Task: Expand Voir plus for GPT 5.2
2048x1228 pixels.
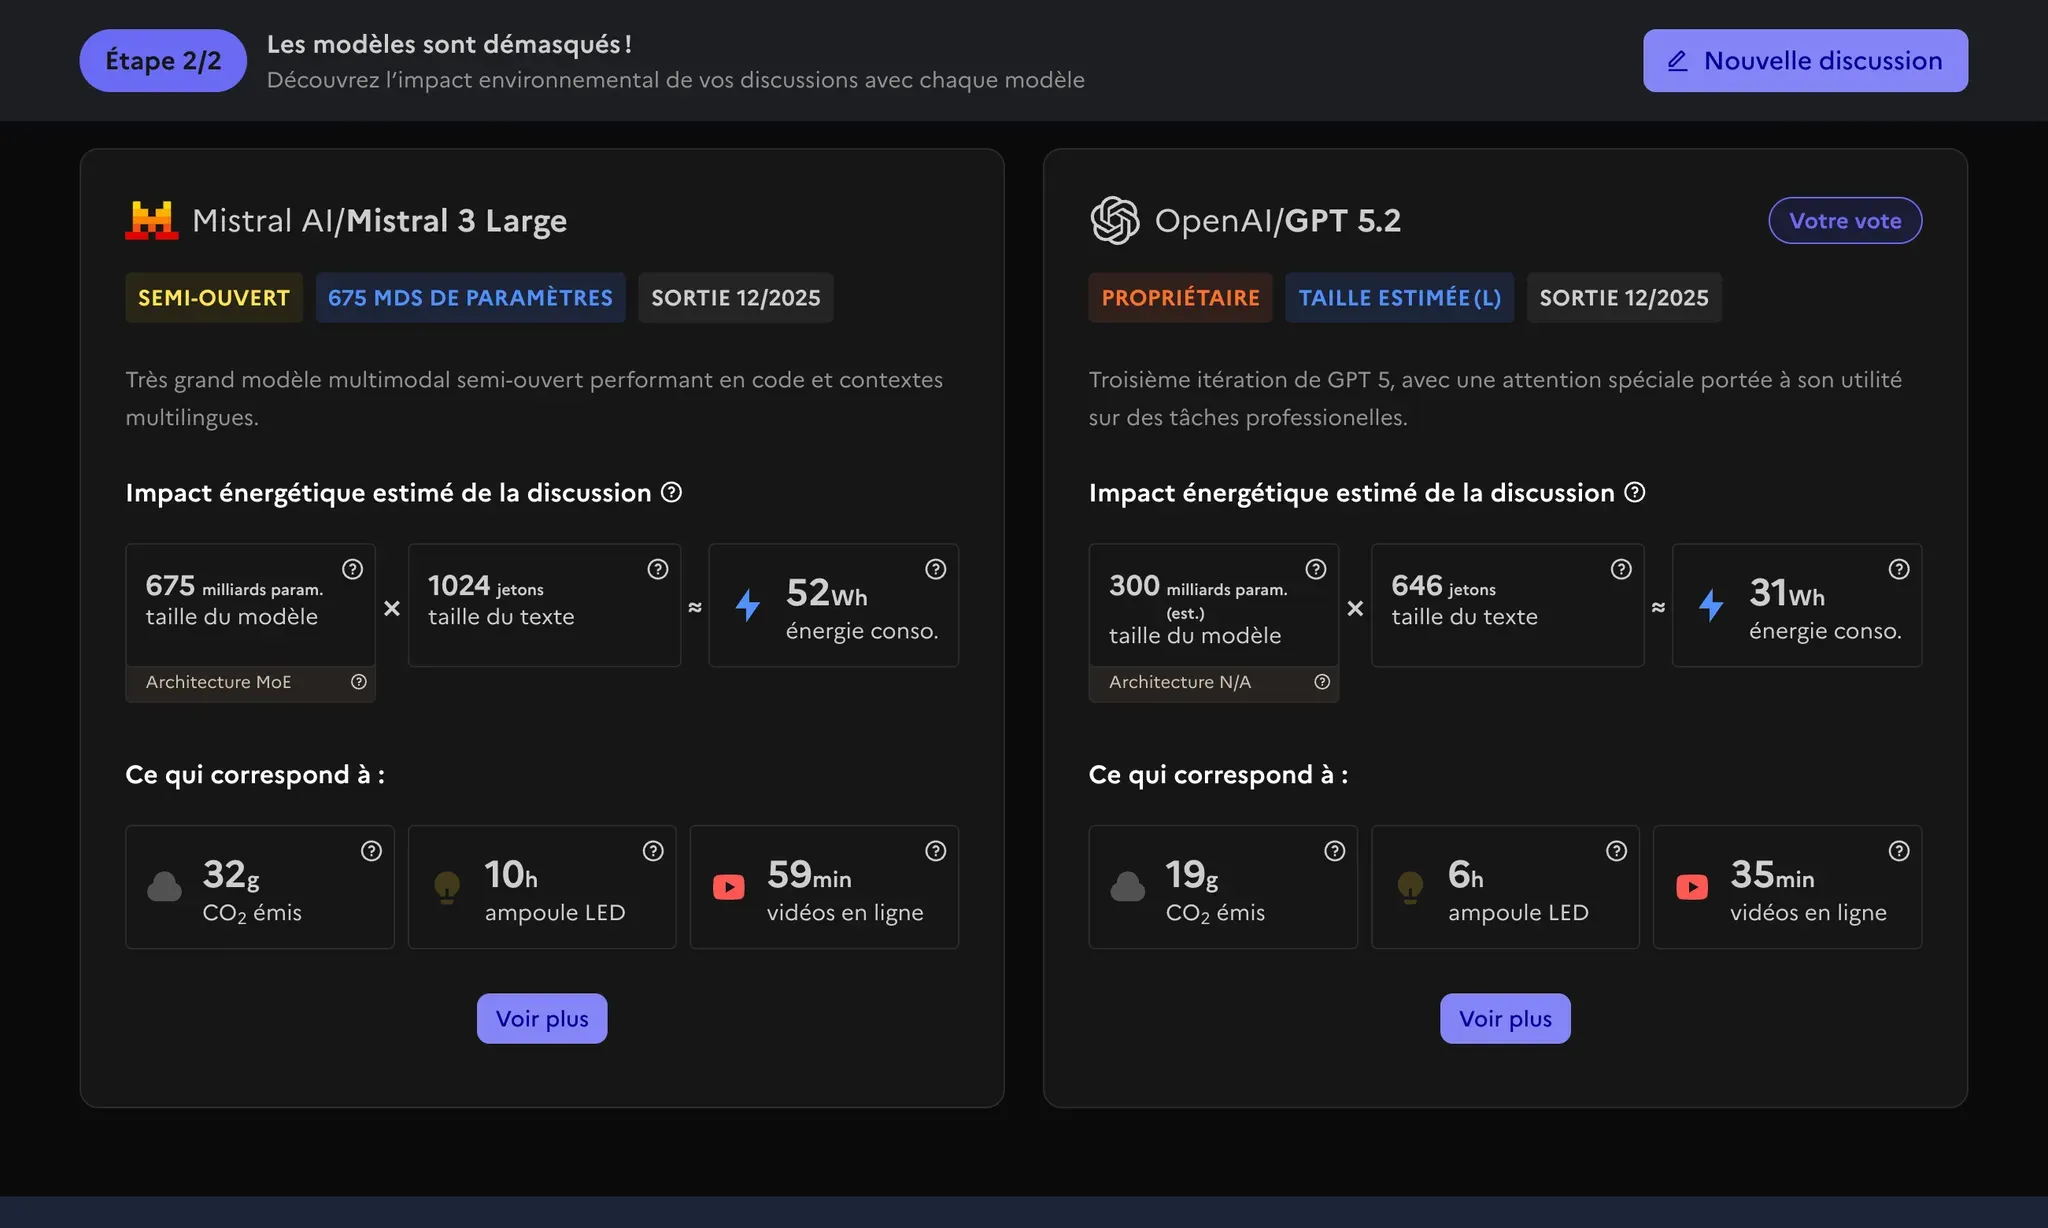Action: [1505, 1018]
